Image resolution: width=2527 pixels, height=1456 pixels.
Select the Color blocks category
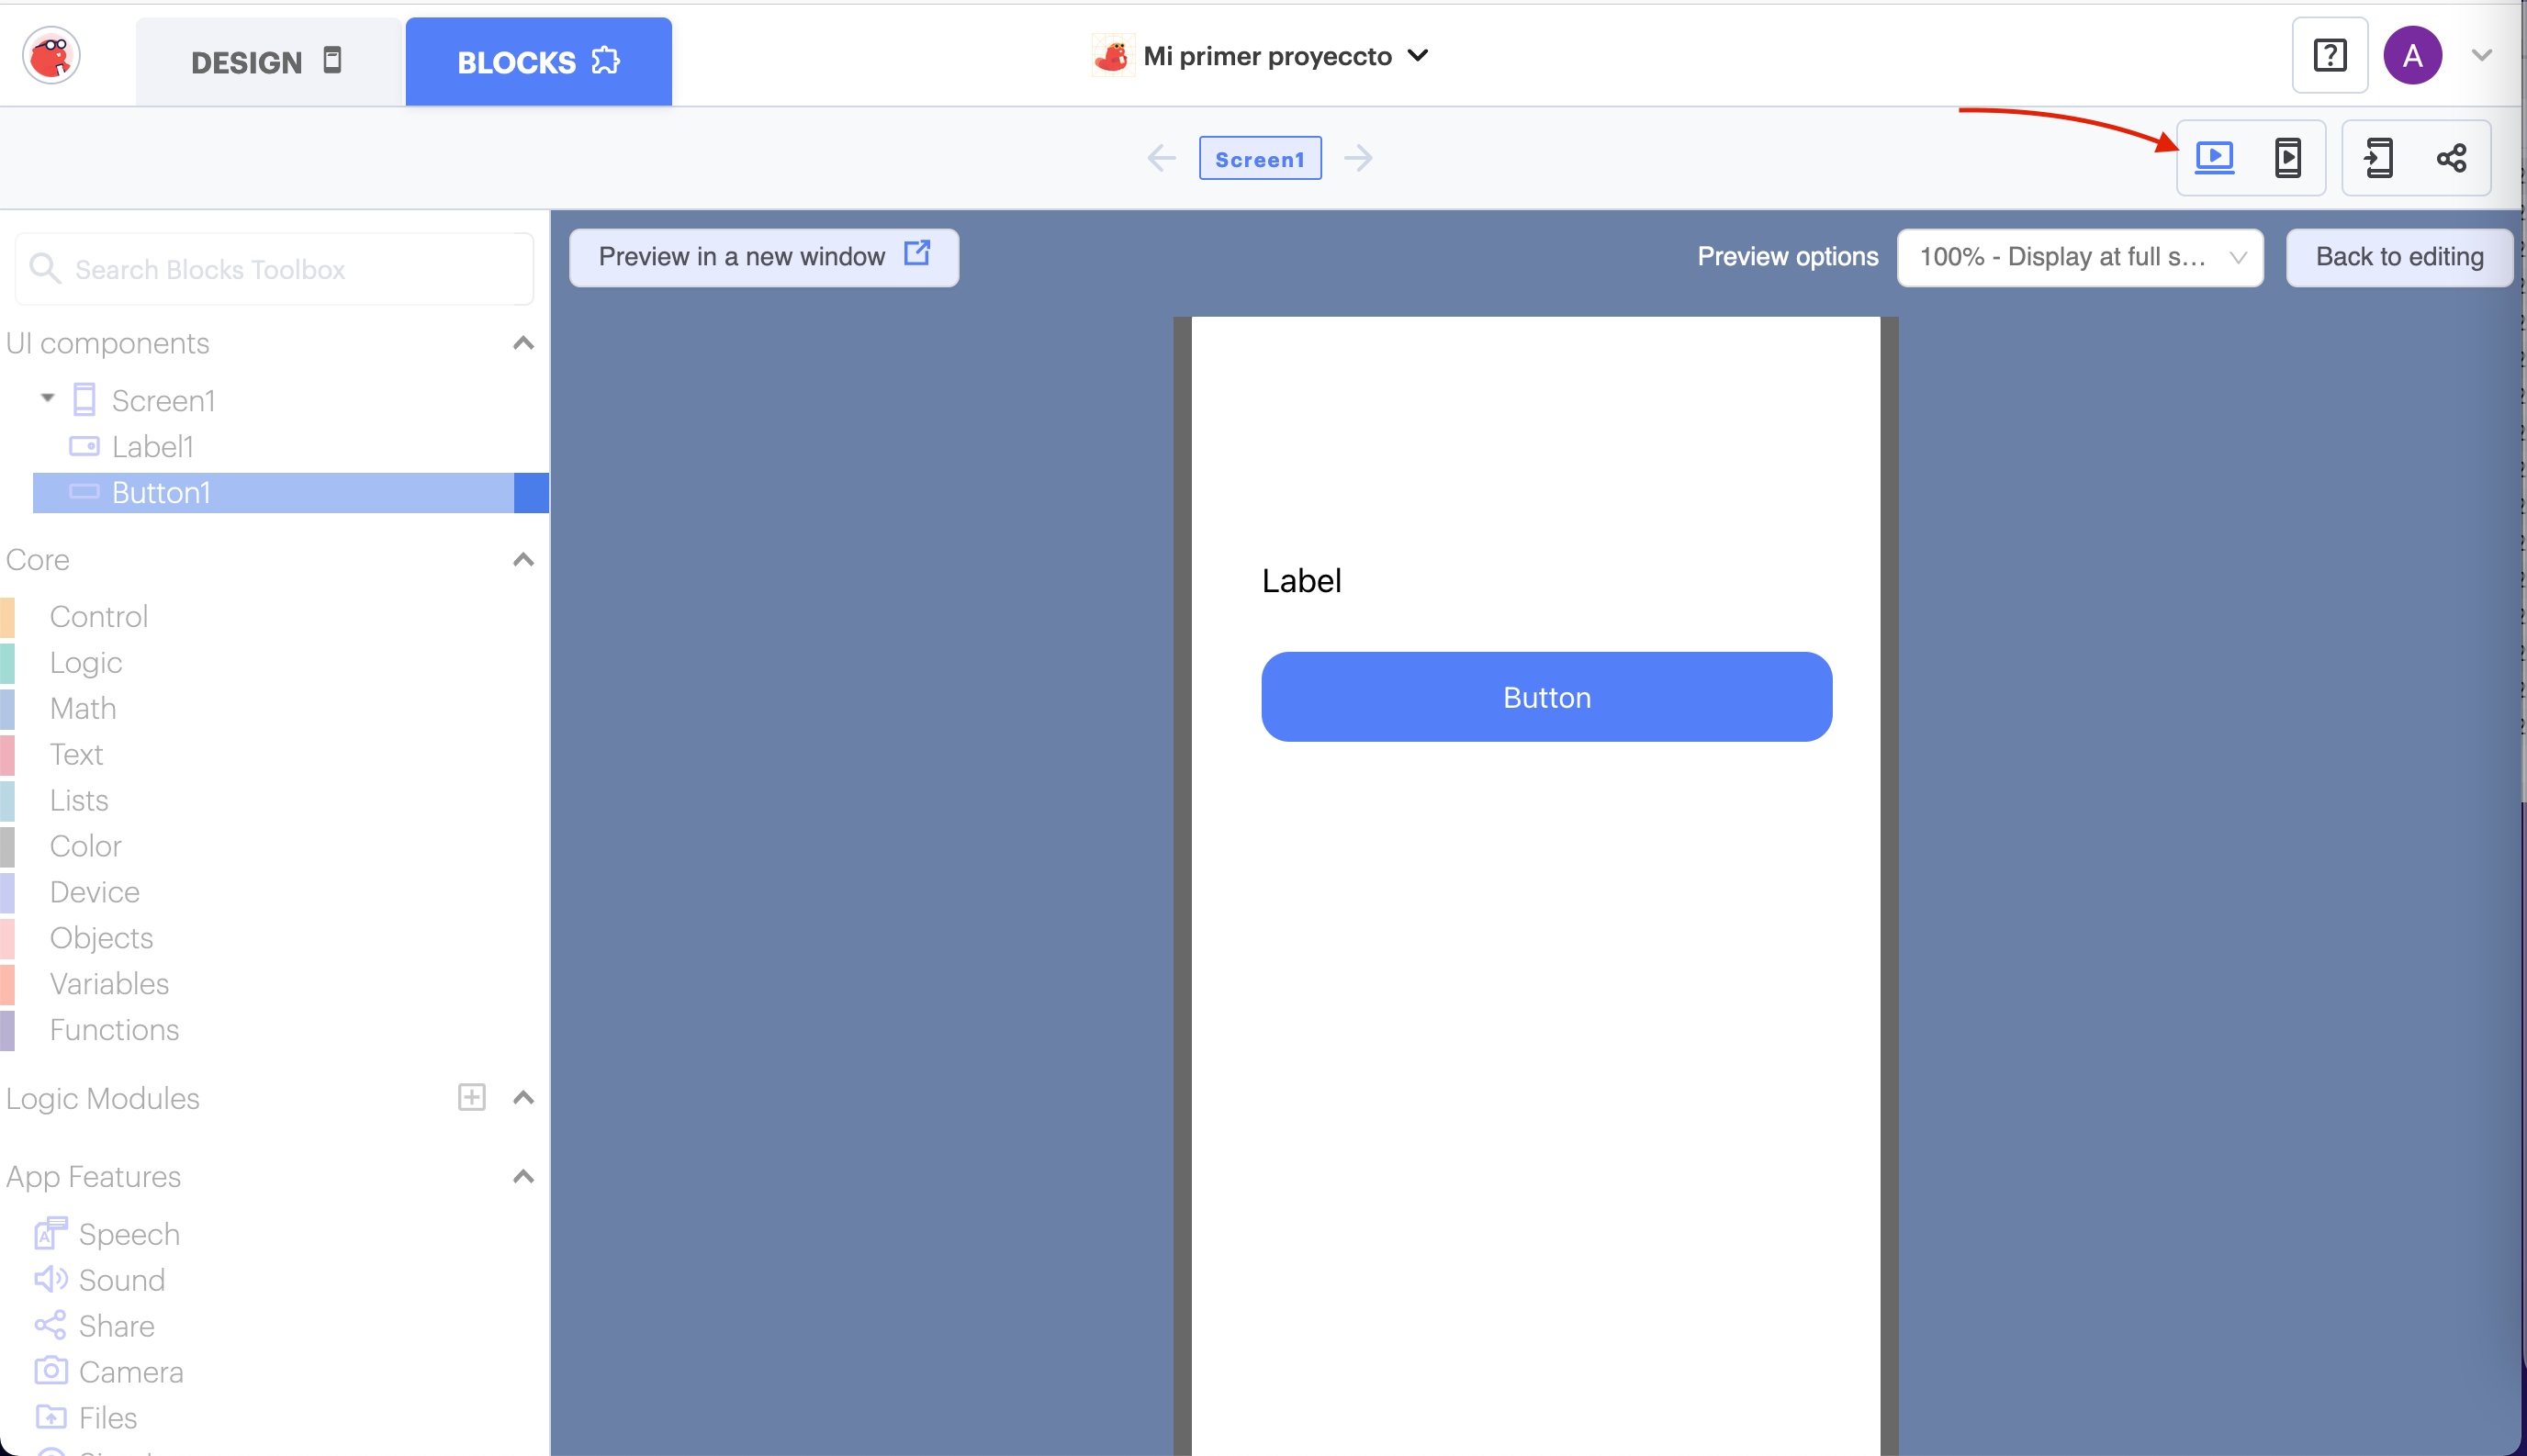click(85, 846)
